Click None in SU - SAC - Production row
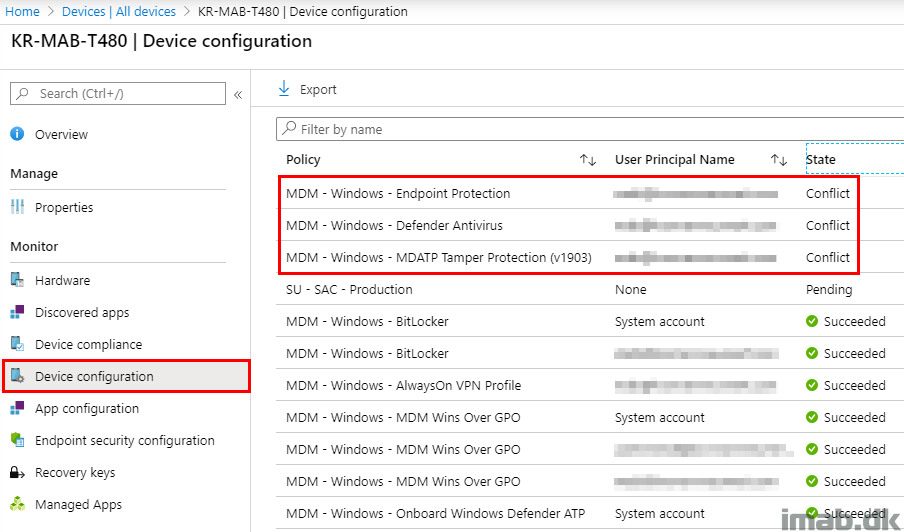This screenshot has height=532, width=904. [631, 289]
